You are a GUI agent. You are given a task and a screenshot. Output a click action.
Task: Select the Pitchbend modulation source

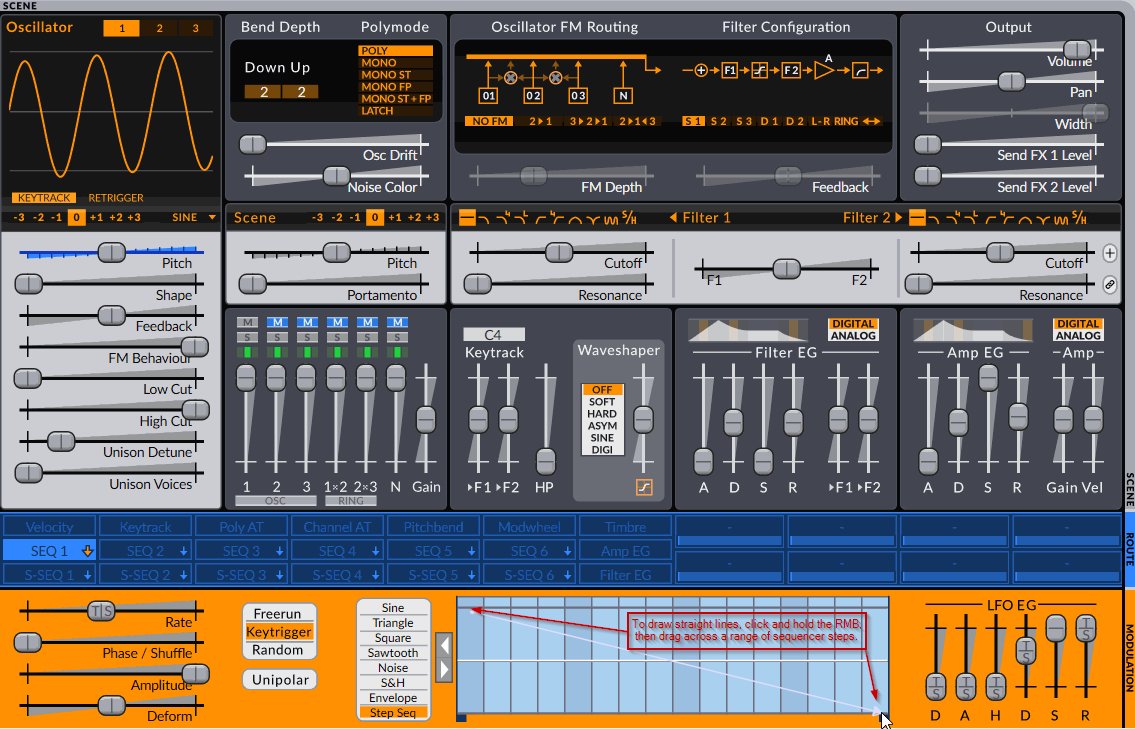point(433,527)
